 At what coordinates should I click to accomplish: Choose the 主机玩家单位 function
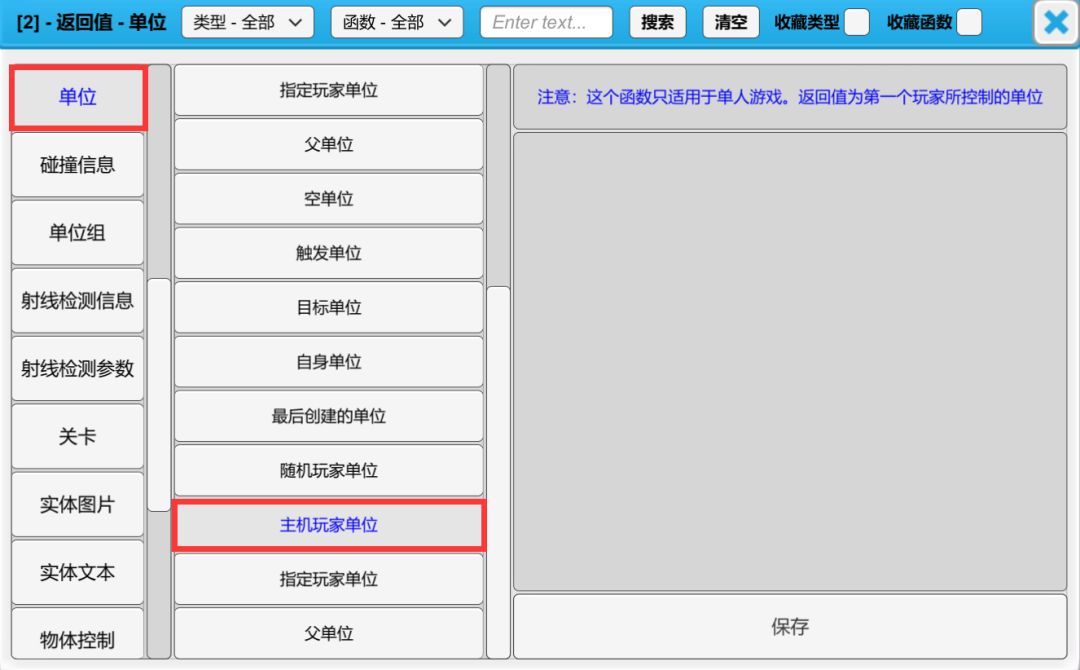point(328,525)
